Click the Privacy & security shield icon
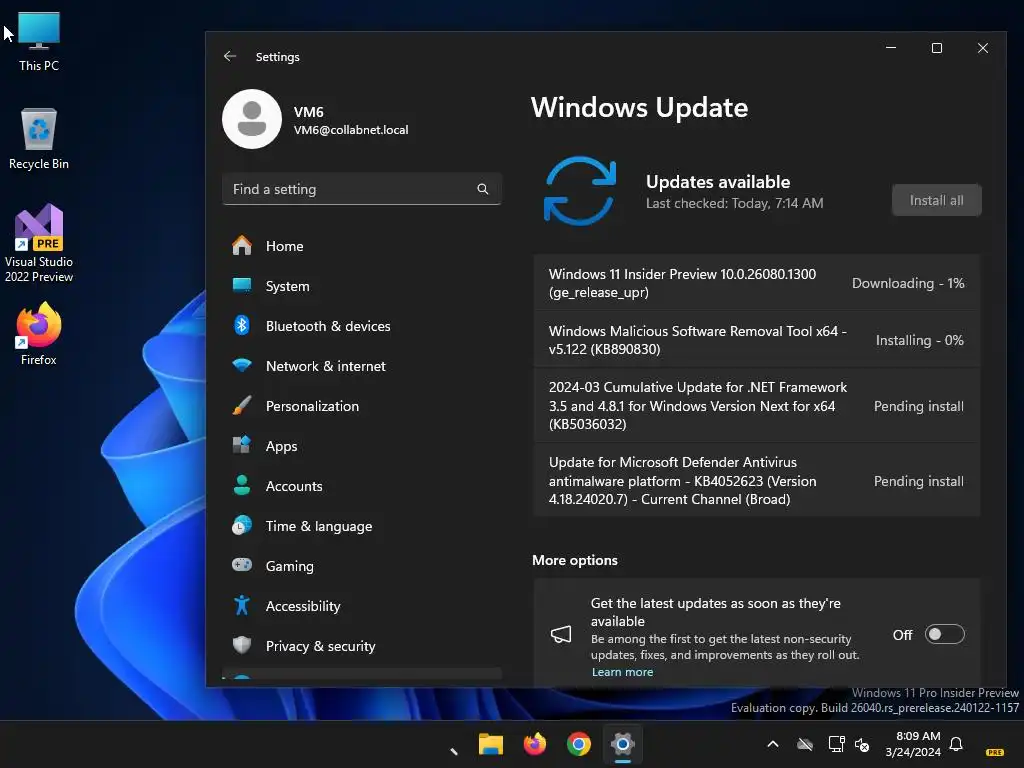 coord(242,645)
